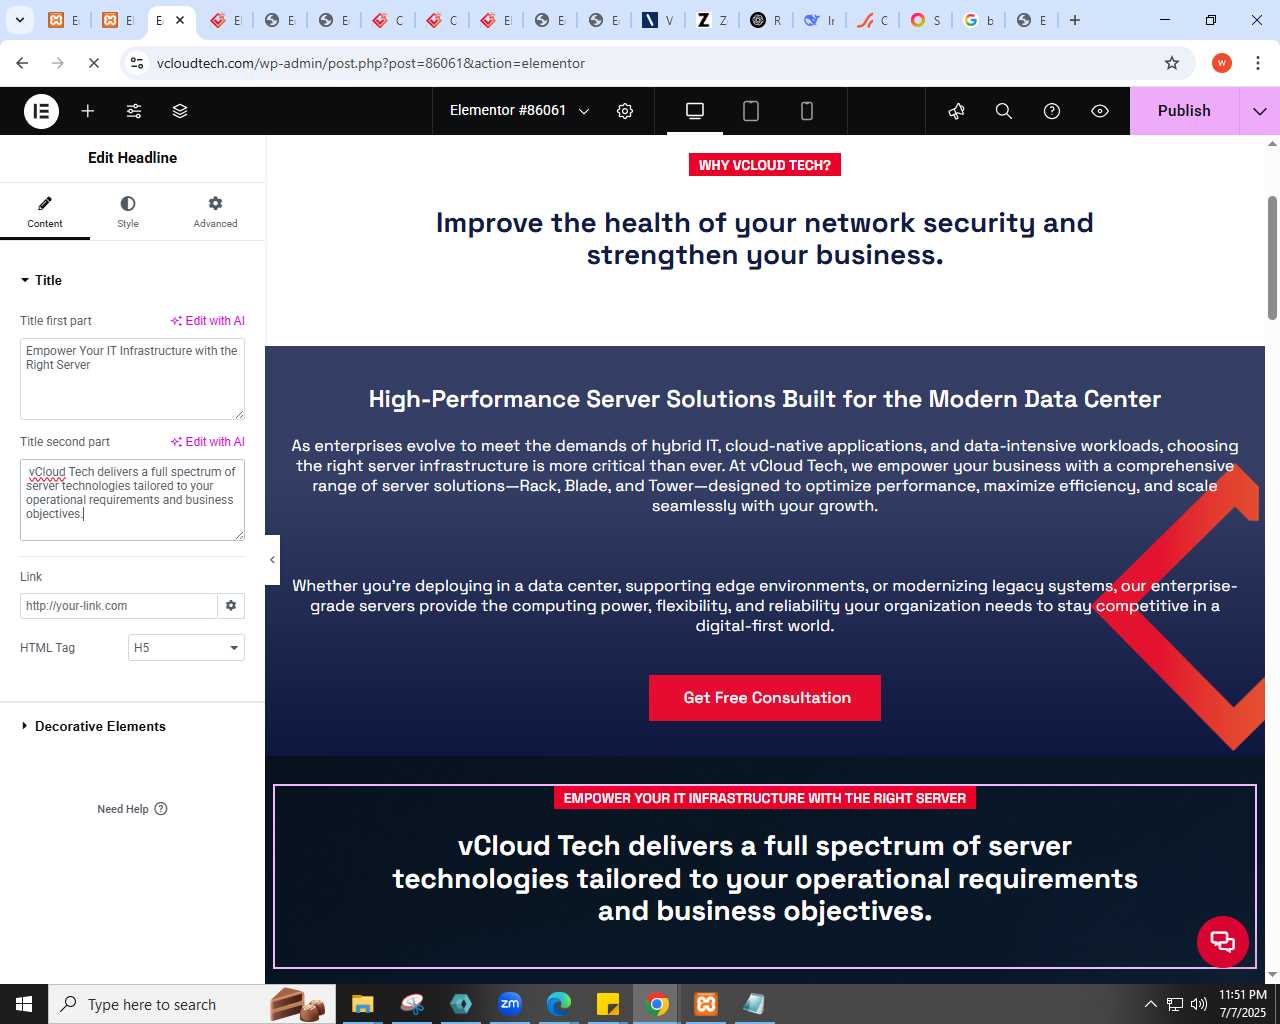This screenshot has width=1280, height=1024.
Task: Bookmark this page with the star icon
Action: click(x=1172, y=63)
